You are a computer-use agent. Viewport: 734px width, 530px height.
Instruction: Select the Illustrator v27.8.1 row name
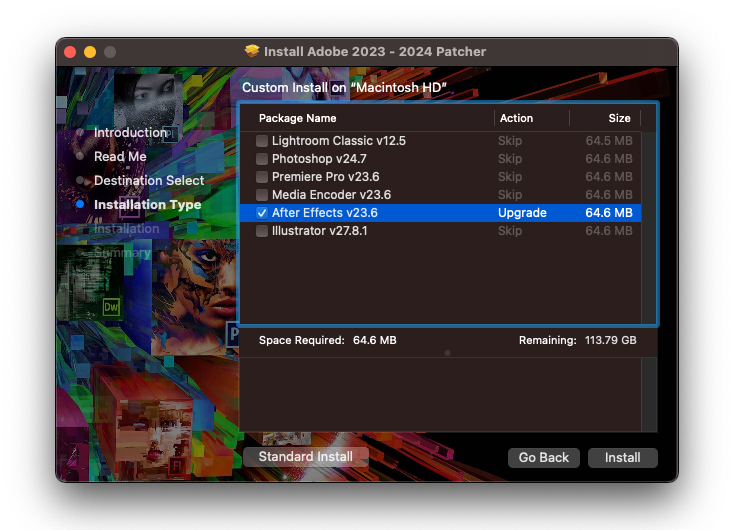[320, 231]
